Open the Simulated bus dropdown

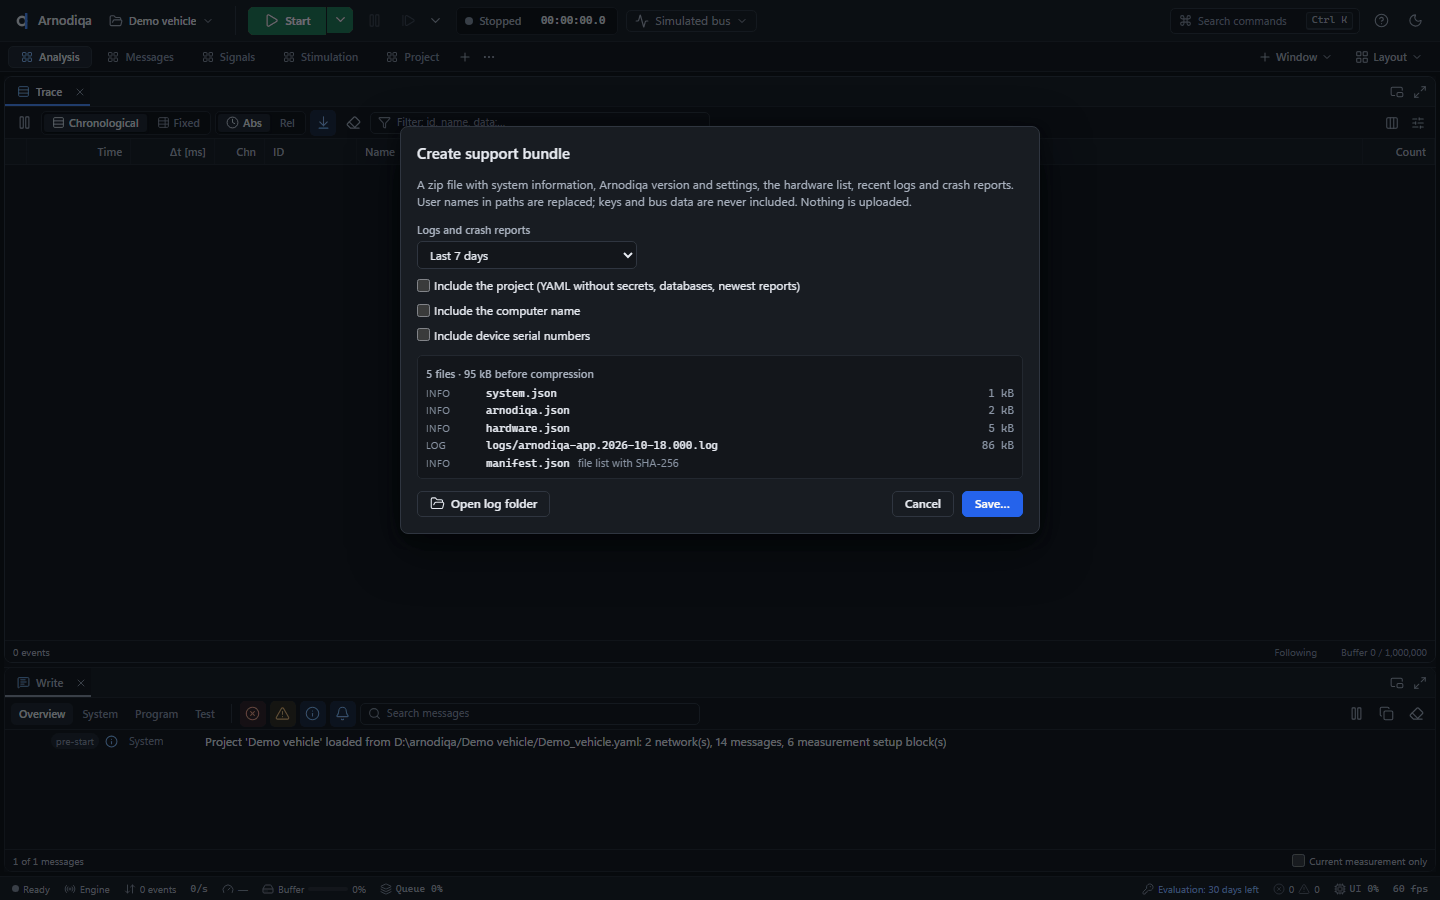[x=692, y=21]
